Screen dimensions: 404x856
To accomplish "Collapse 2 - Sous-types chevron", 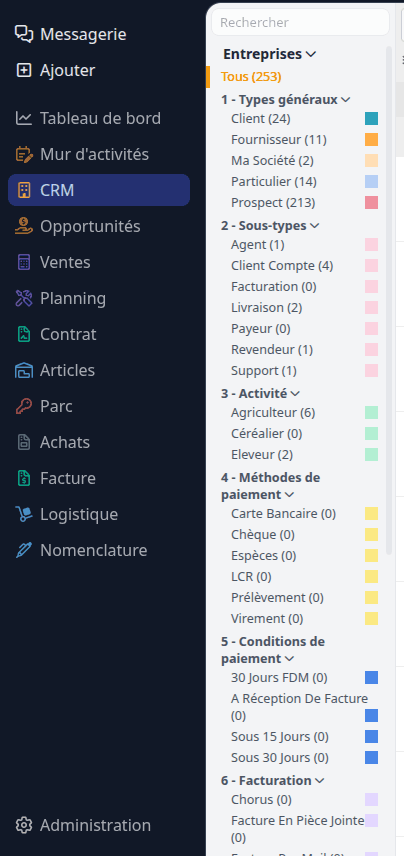I will coord(314,226).
